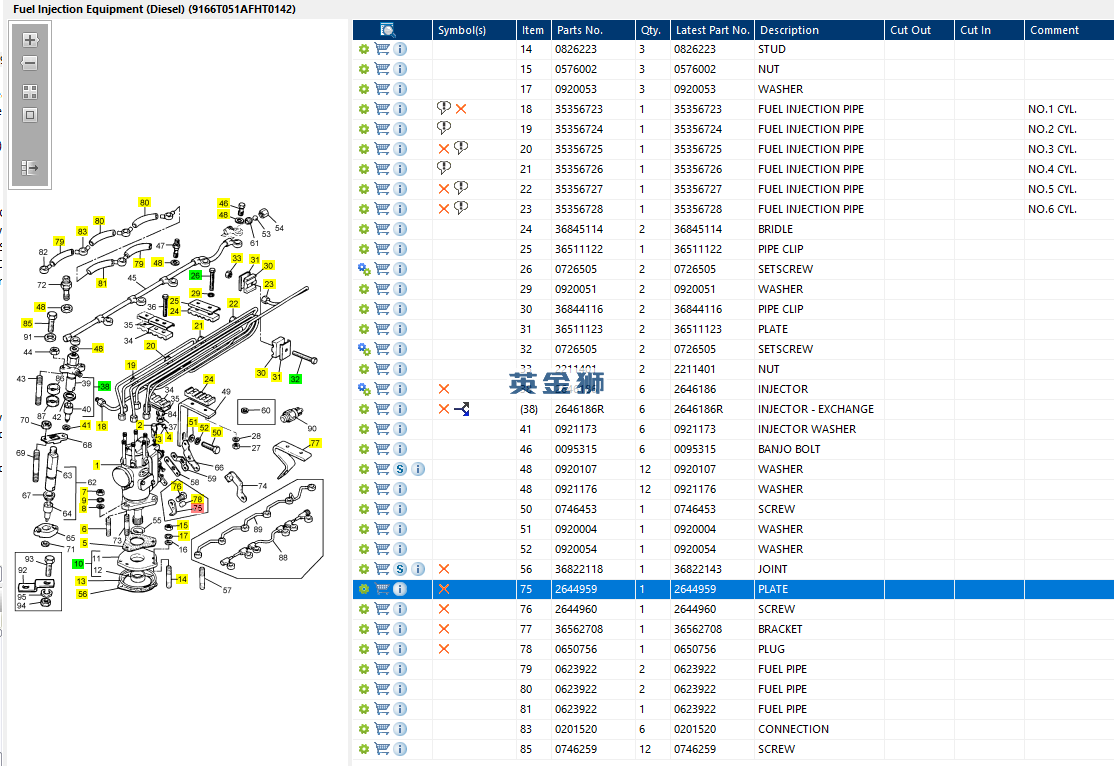Click green callout 10 in diagram
This screenshot has height=766, width=1114.
pyautogui.click(x=78, y=563)
